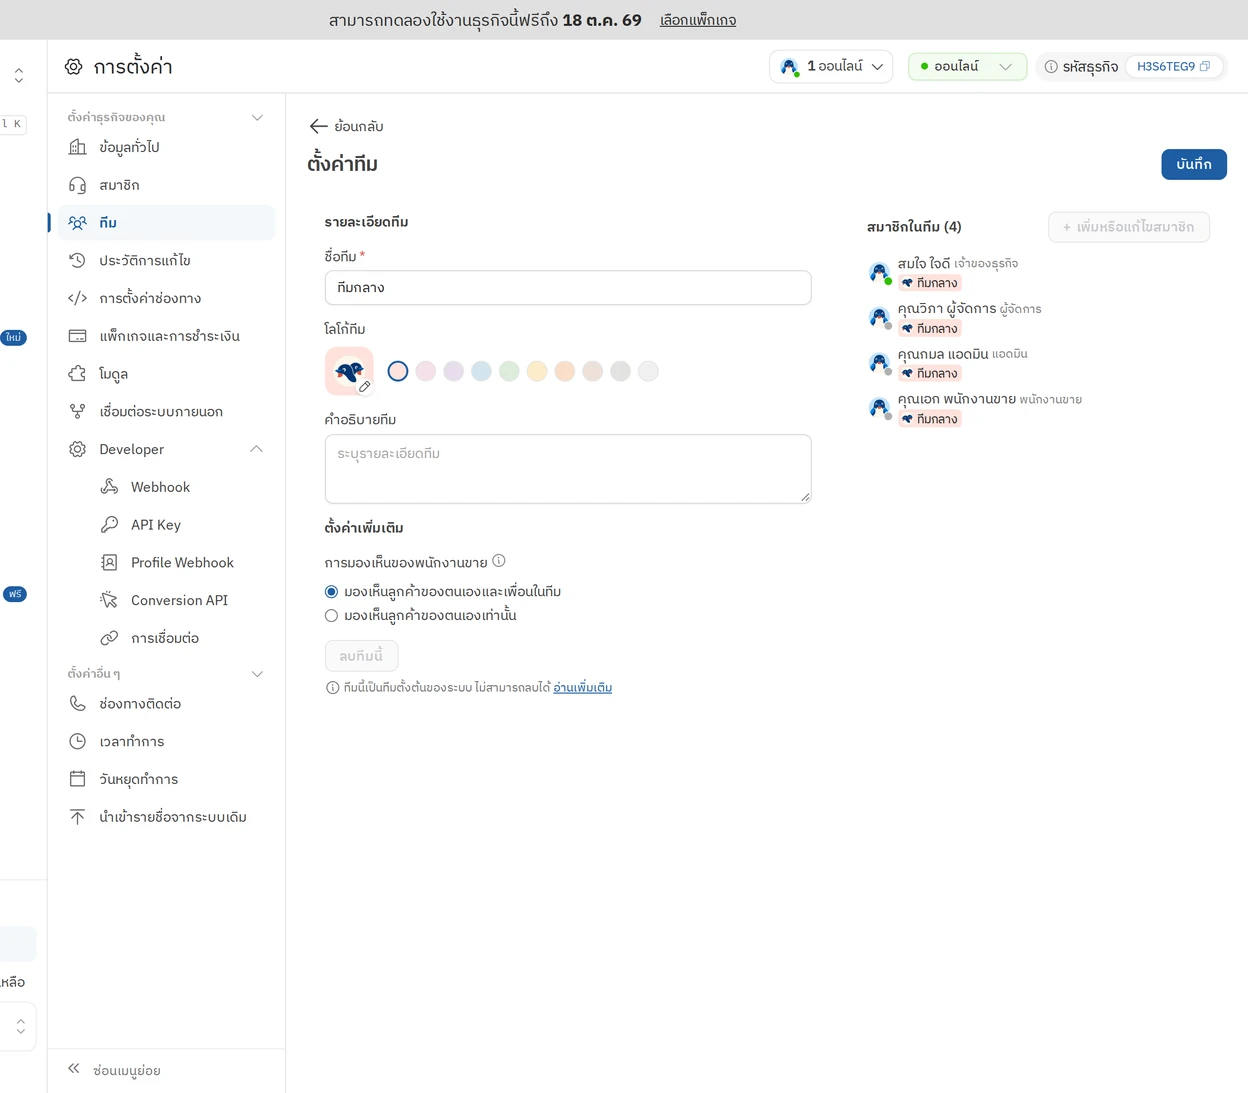This screenshot has height=1093, width=1248.
Task: Click the info icon beside รหัสธุรกิจ
Action: (x=1051, y=67)
